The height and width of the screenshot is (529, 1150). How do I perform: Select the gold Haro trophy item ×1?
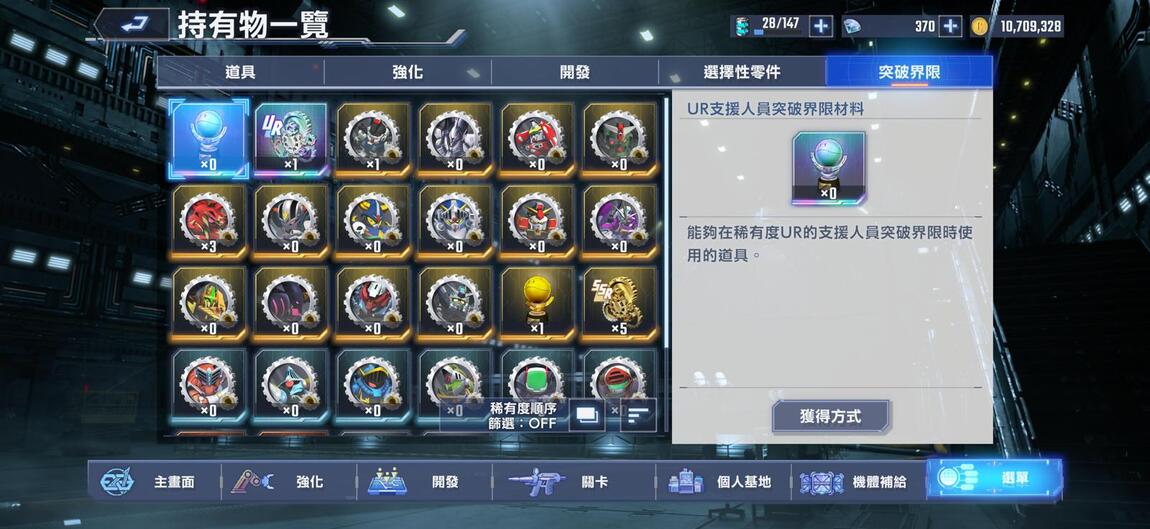pyautogui.click(x=537, y=304)
